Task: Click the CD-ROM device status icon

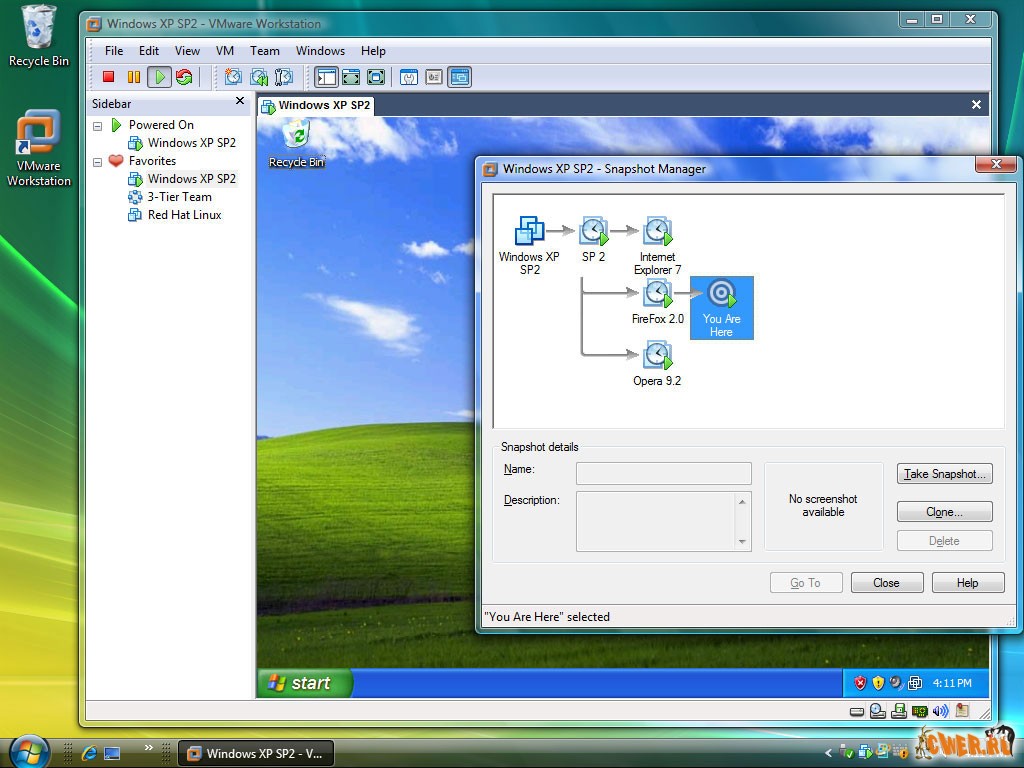Action: coord(877,711)
